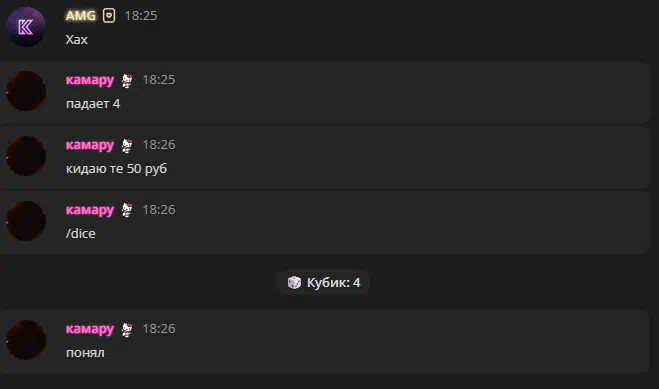Click the 18:26 timestamp above 'понял'
This screenshot has height=389, width=659.
(x=158, y=329)
